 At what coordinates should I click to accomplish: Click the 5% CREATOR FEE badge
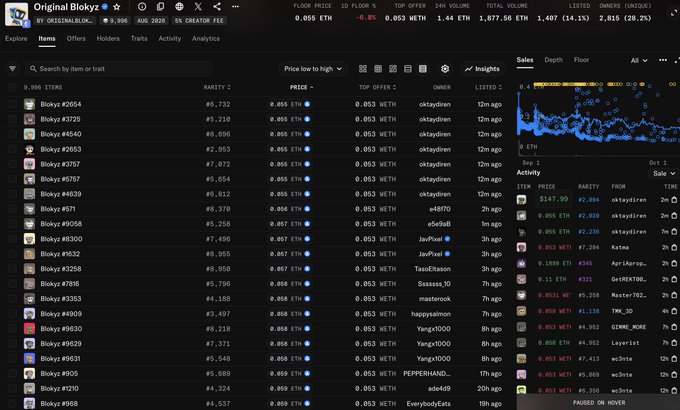pyautogui.click(x=199, y=20)
